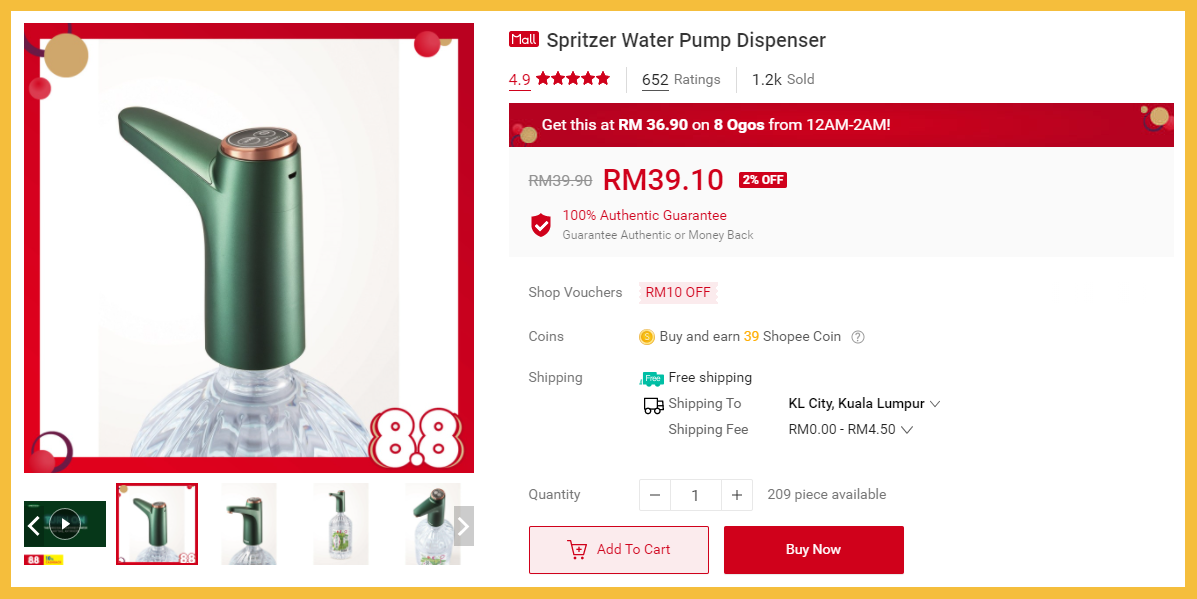Click the red authentic guarantee shield icon
The width and height of the screenshot is (1197, 599).
pyautogui.click(x=541, y=225)
